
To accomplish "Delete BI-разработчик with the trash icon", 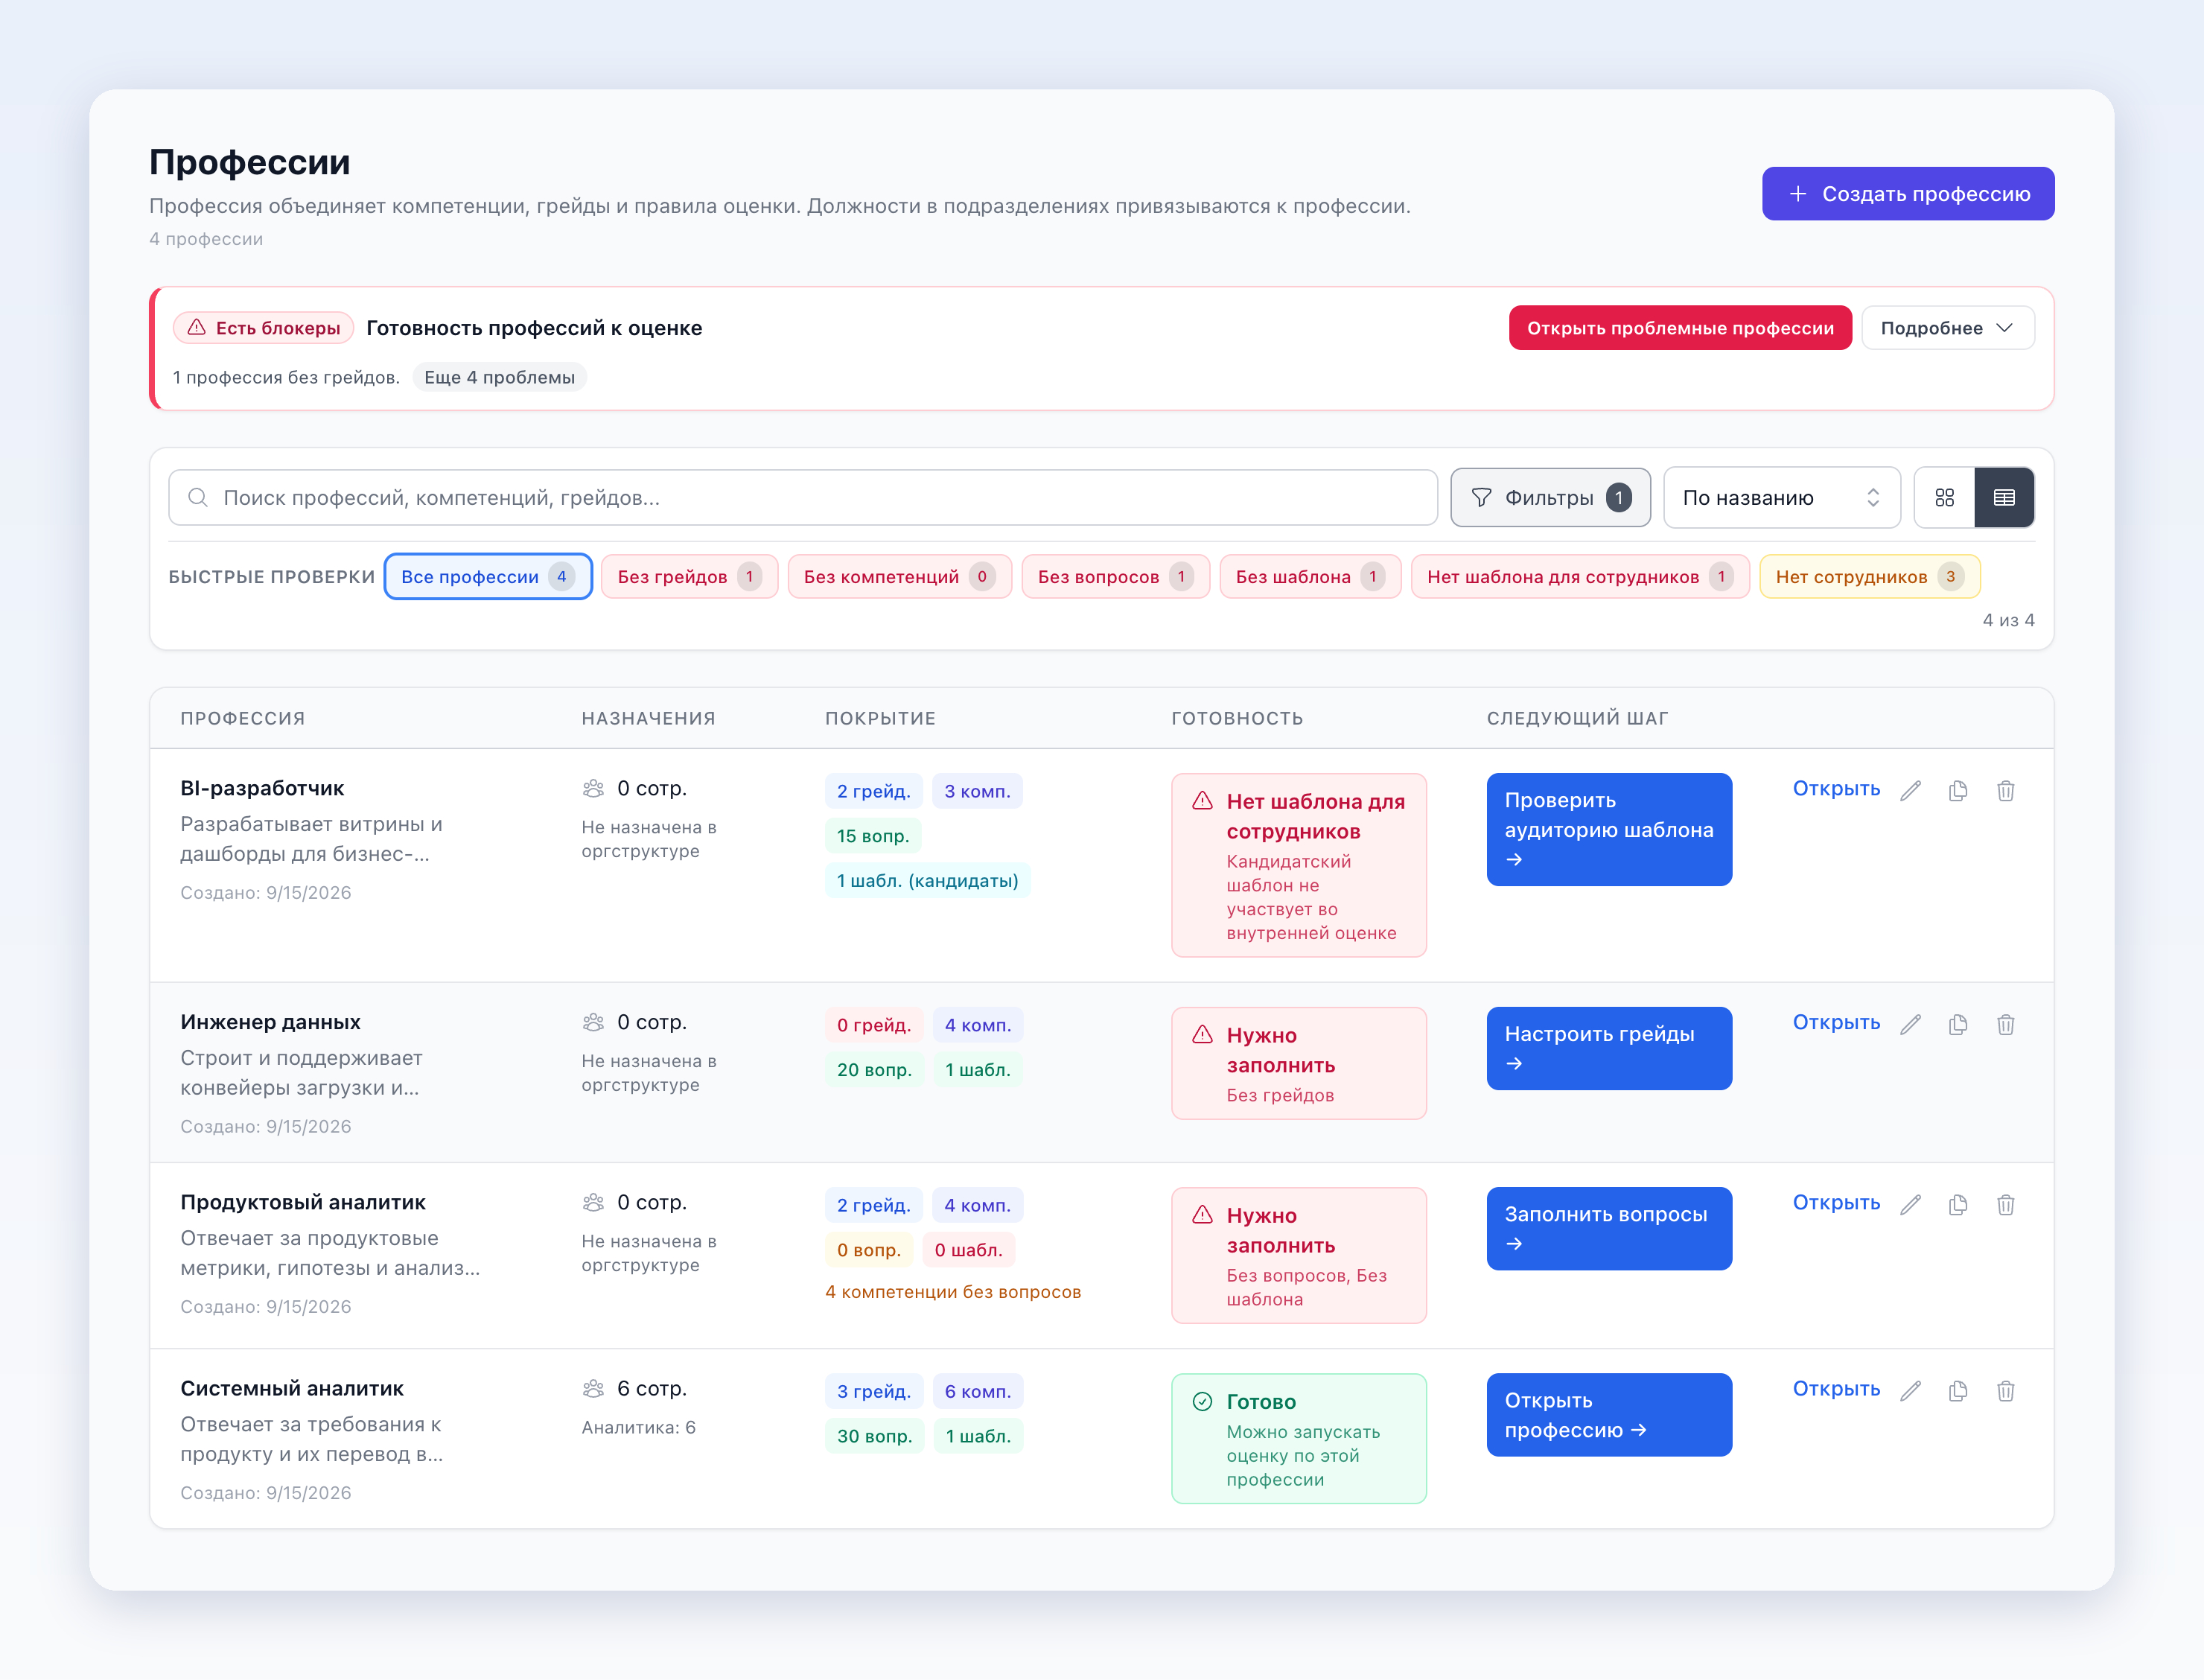I will point(2005,790).
